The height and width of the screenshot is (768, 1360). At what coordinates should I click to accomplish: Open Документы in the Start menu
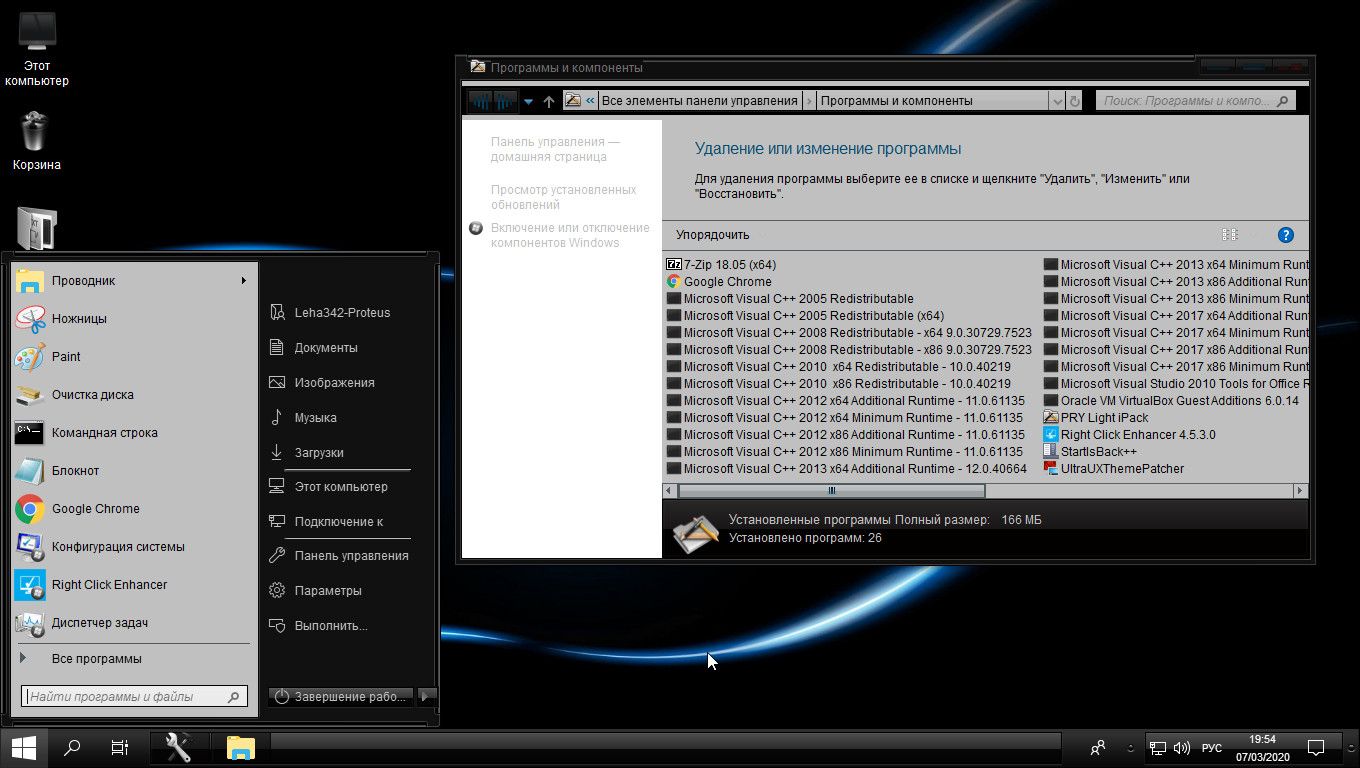[x=340, y=348]
